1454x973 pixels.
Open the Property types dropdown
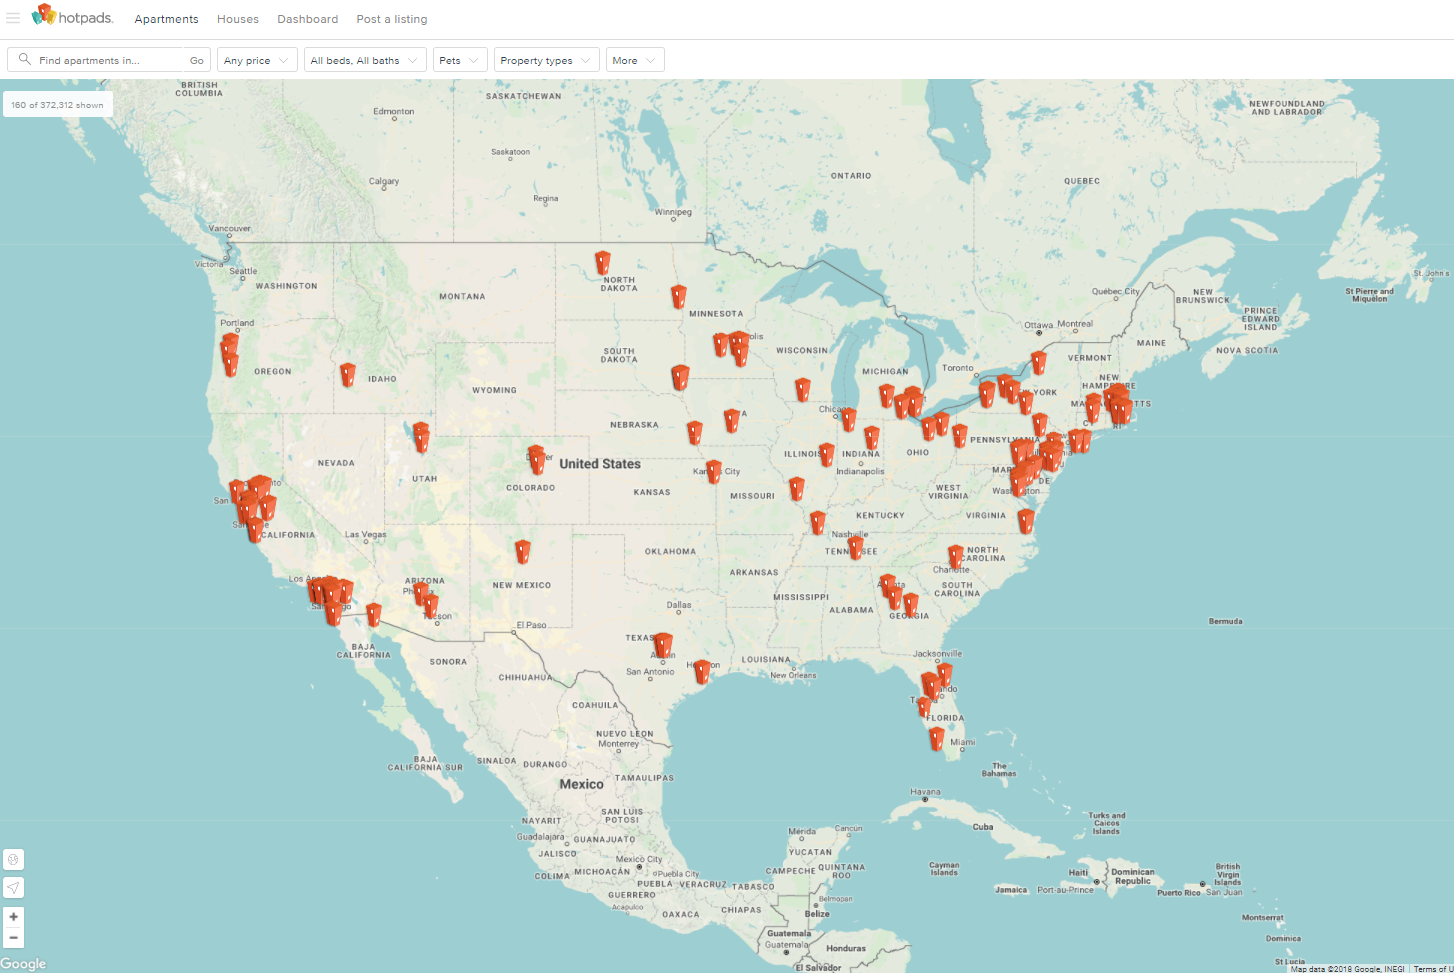[x=546, y=60]
